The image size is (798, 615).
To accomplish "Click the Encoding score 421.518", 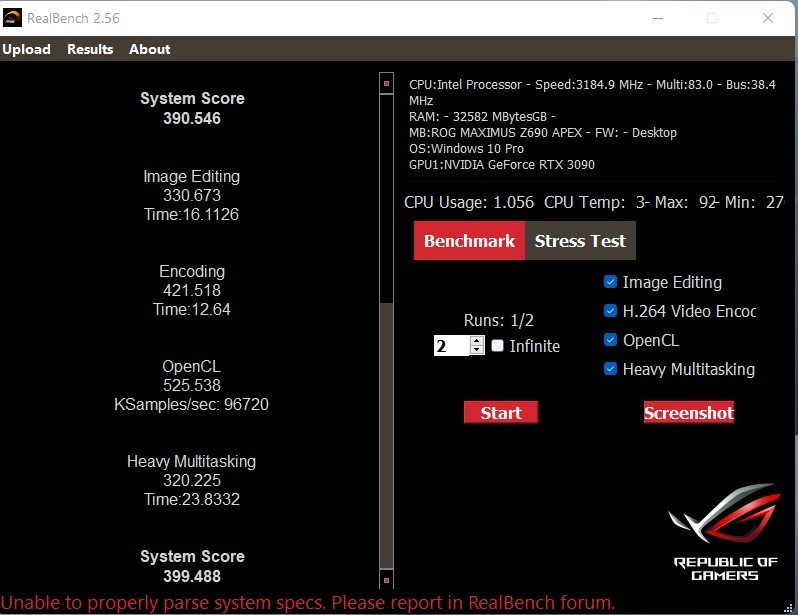I will pos(192,290).
